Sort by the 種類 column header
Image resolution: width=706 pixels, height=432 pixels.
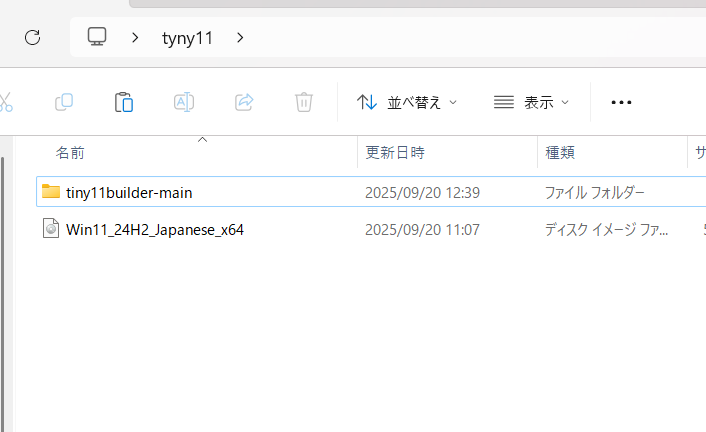tap(560, 153)
